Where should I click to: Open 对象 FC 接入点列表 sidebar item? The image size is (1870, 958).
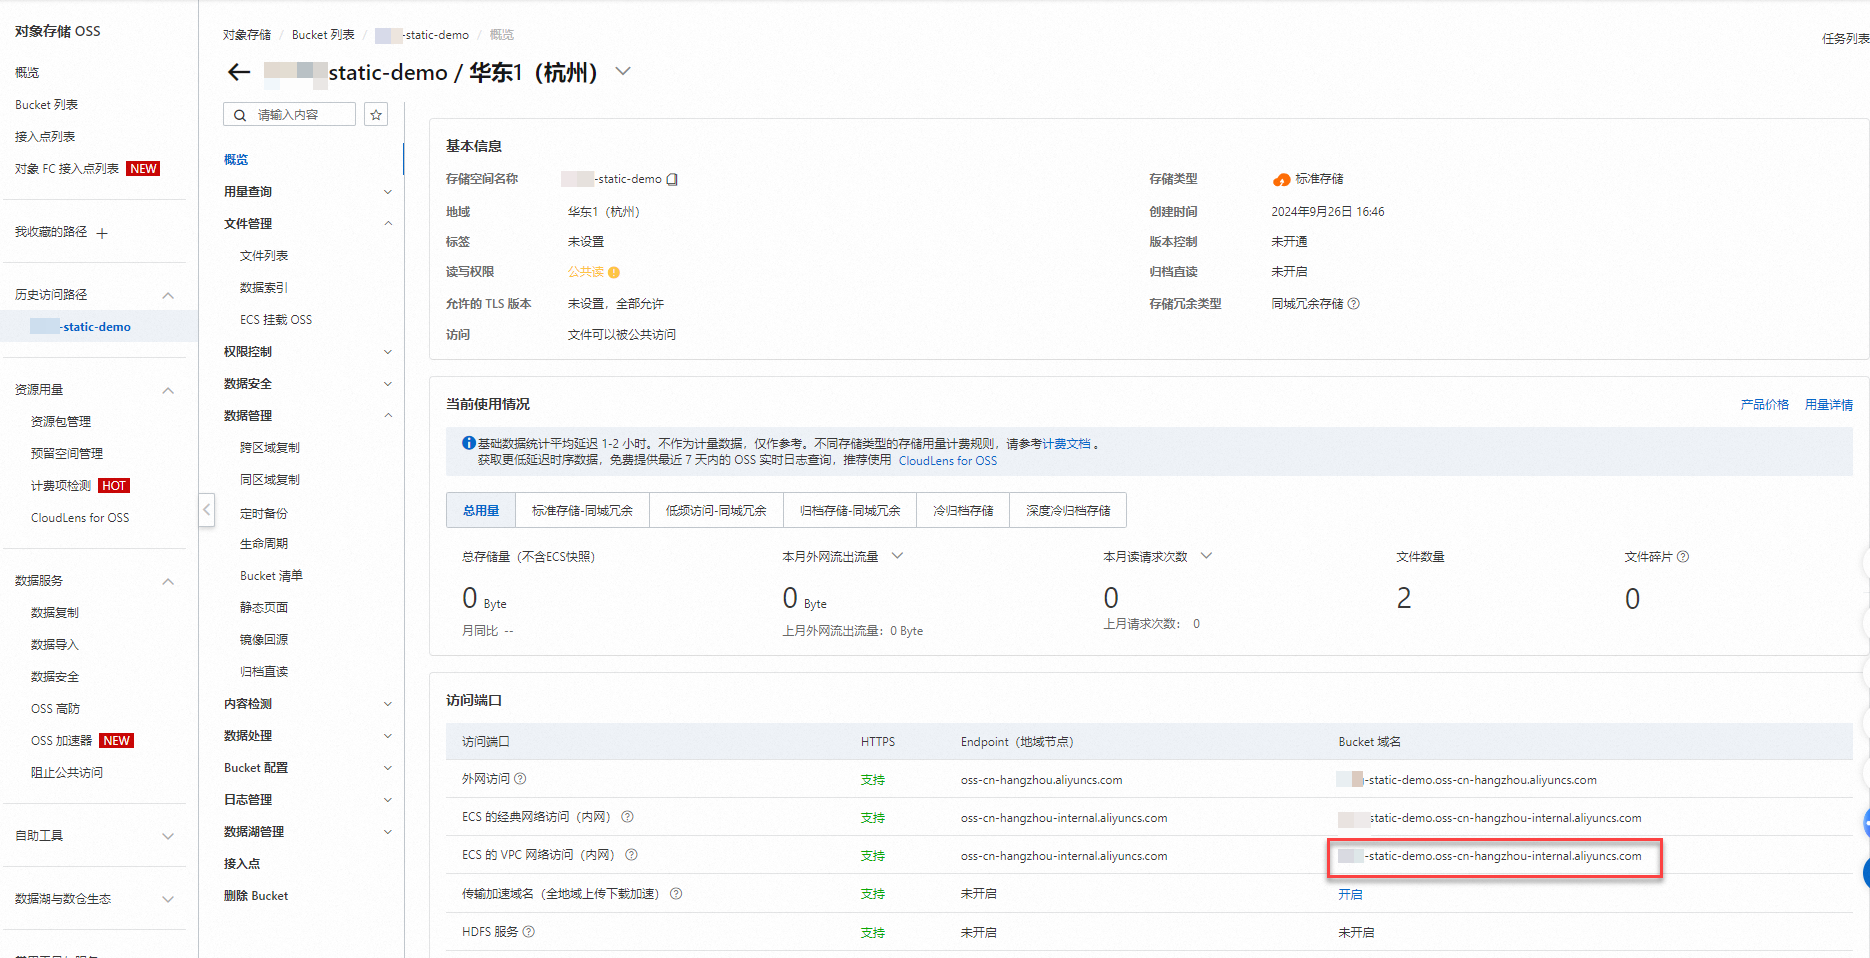coord(67,169)
